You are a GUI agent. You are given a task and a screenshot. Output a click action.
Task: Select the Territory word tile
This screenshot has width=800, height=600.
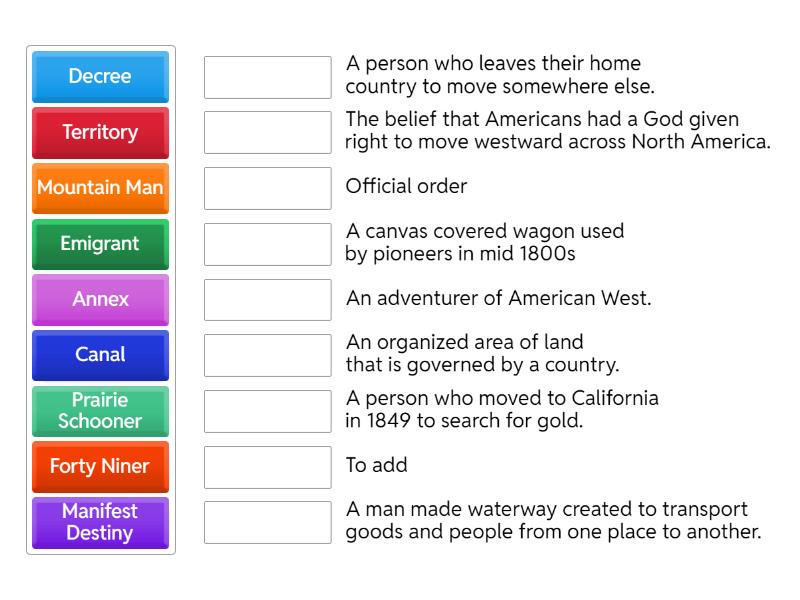click(x=100, y=133)
